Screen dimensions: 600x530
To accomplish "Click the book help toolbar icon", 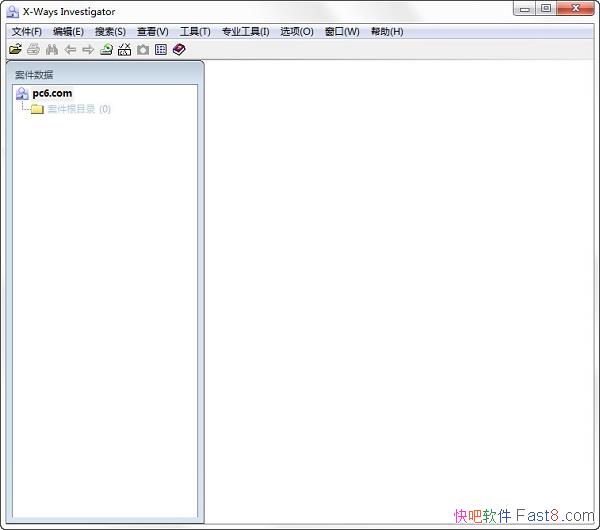I will pyautogui.click(x=179, y=49).
